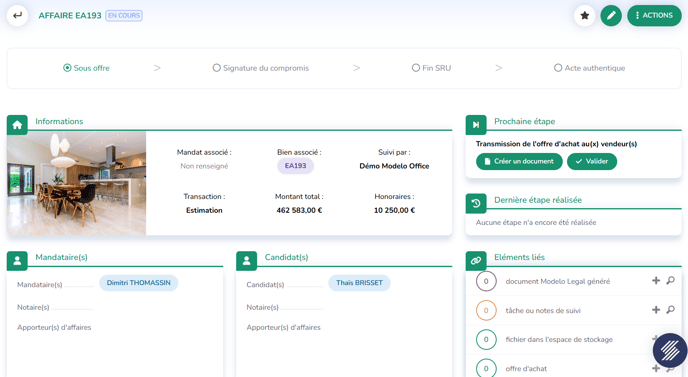Click the Informations home icon
The image size is (688, 377).
coord(17,125)
